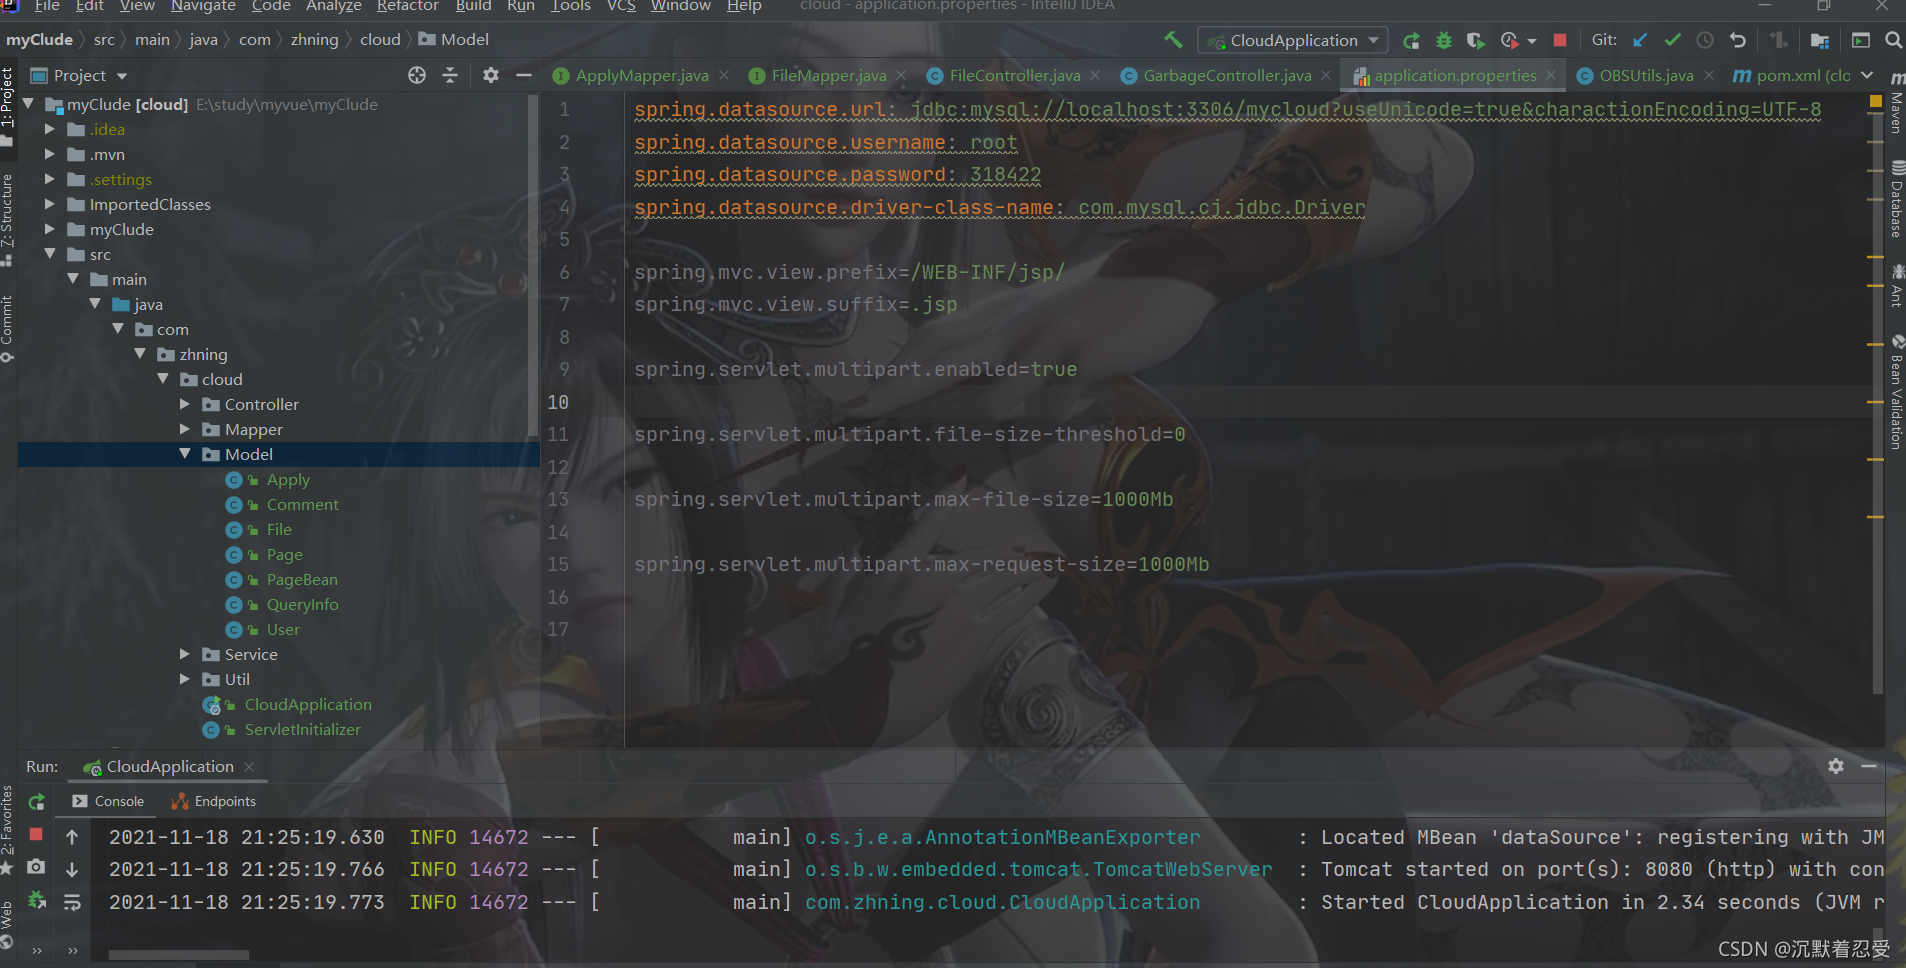Viewport: 1906px width, 968px height.
Task: Collapse all nodes in the Project tree
Action: pos(450,75)
